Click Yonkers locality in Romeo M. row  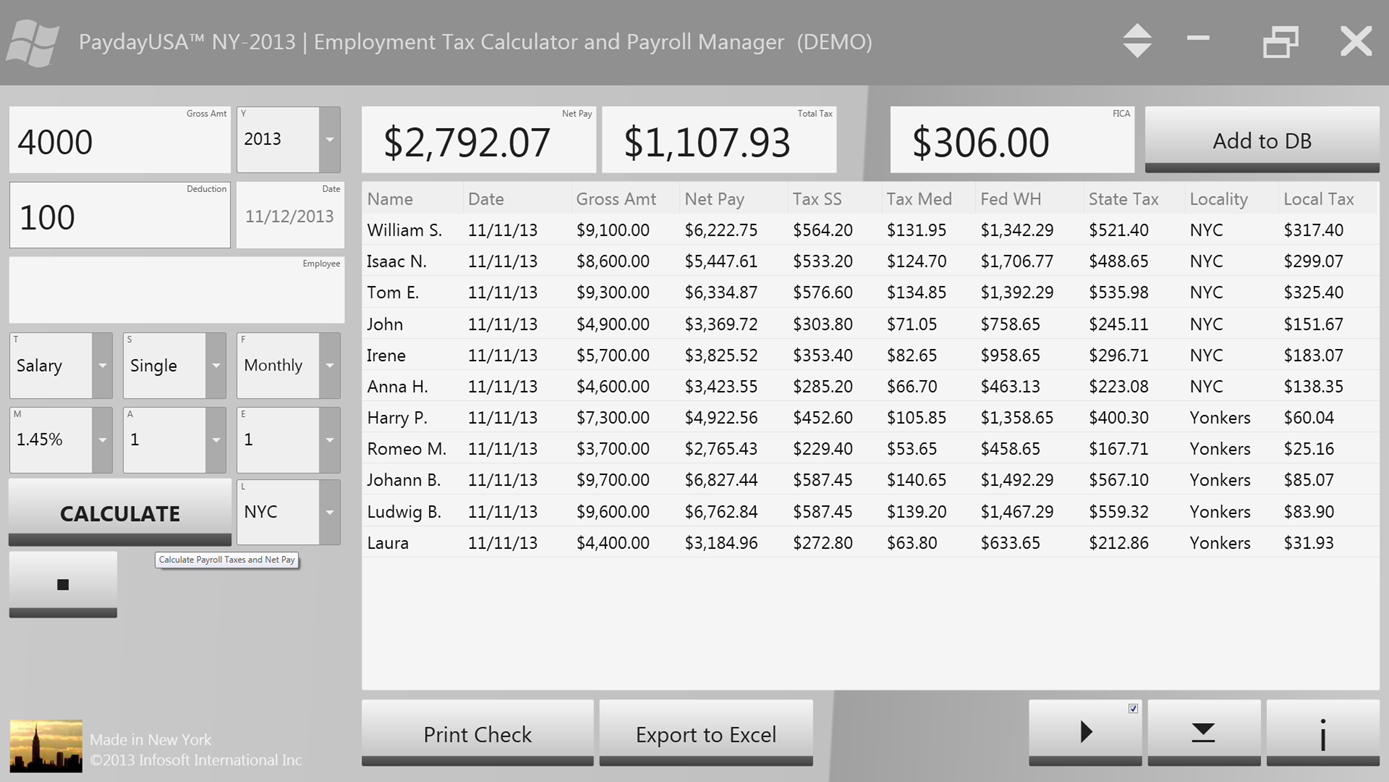click(x=1220, y=448)
